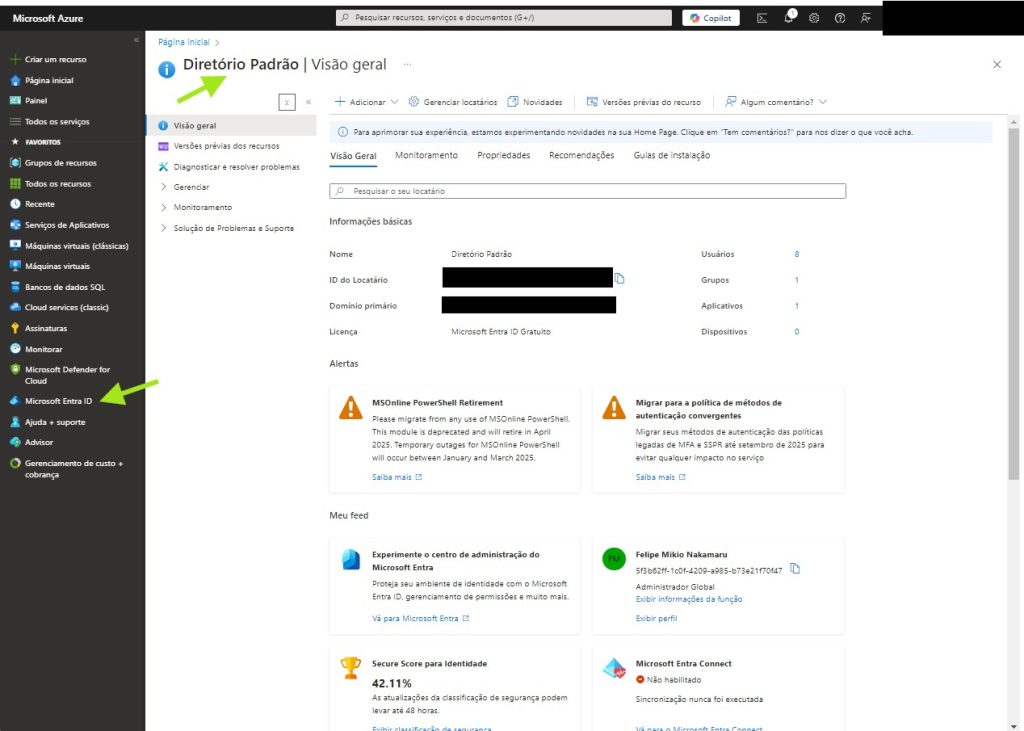1024x731 pixels.
Task: Clear the resource menu search box
Action: pyautogui.click(x=287, y=102)
